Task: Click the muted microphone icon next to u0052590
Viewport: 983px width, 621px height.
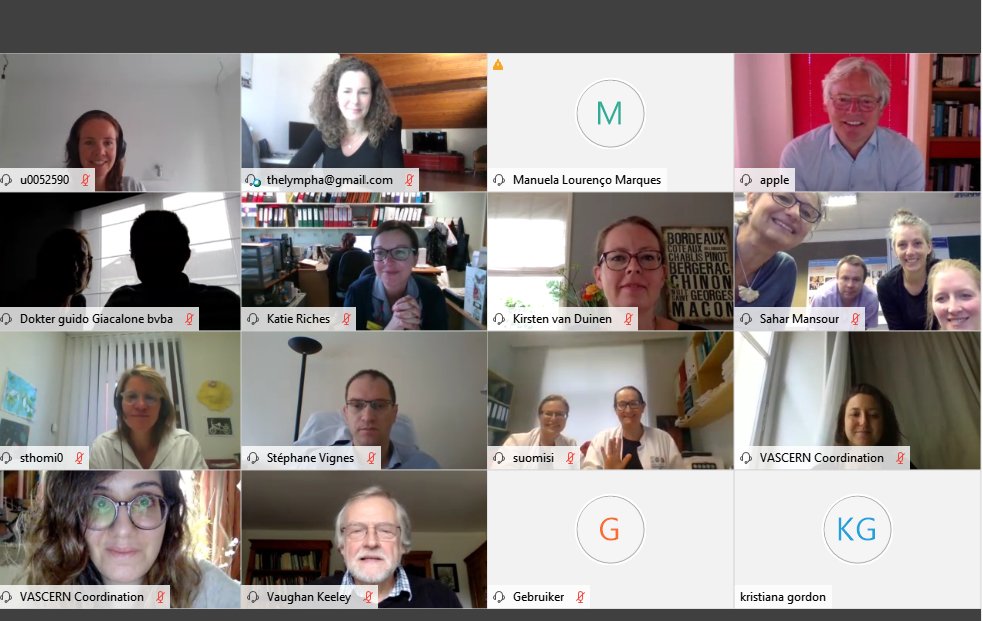Action: [x=85, y=180]
